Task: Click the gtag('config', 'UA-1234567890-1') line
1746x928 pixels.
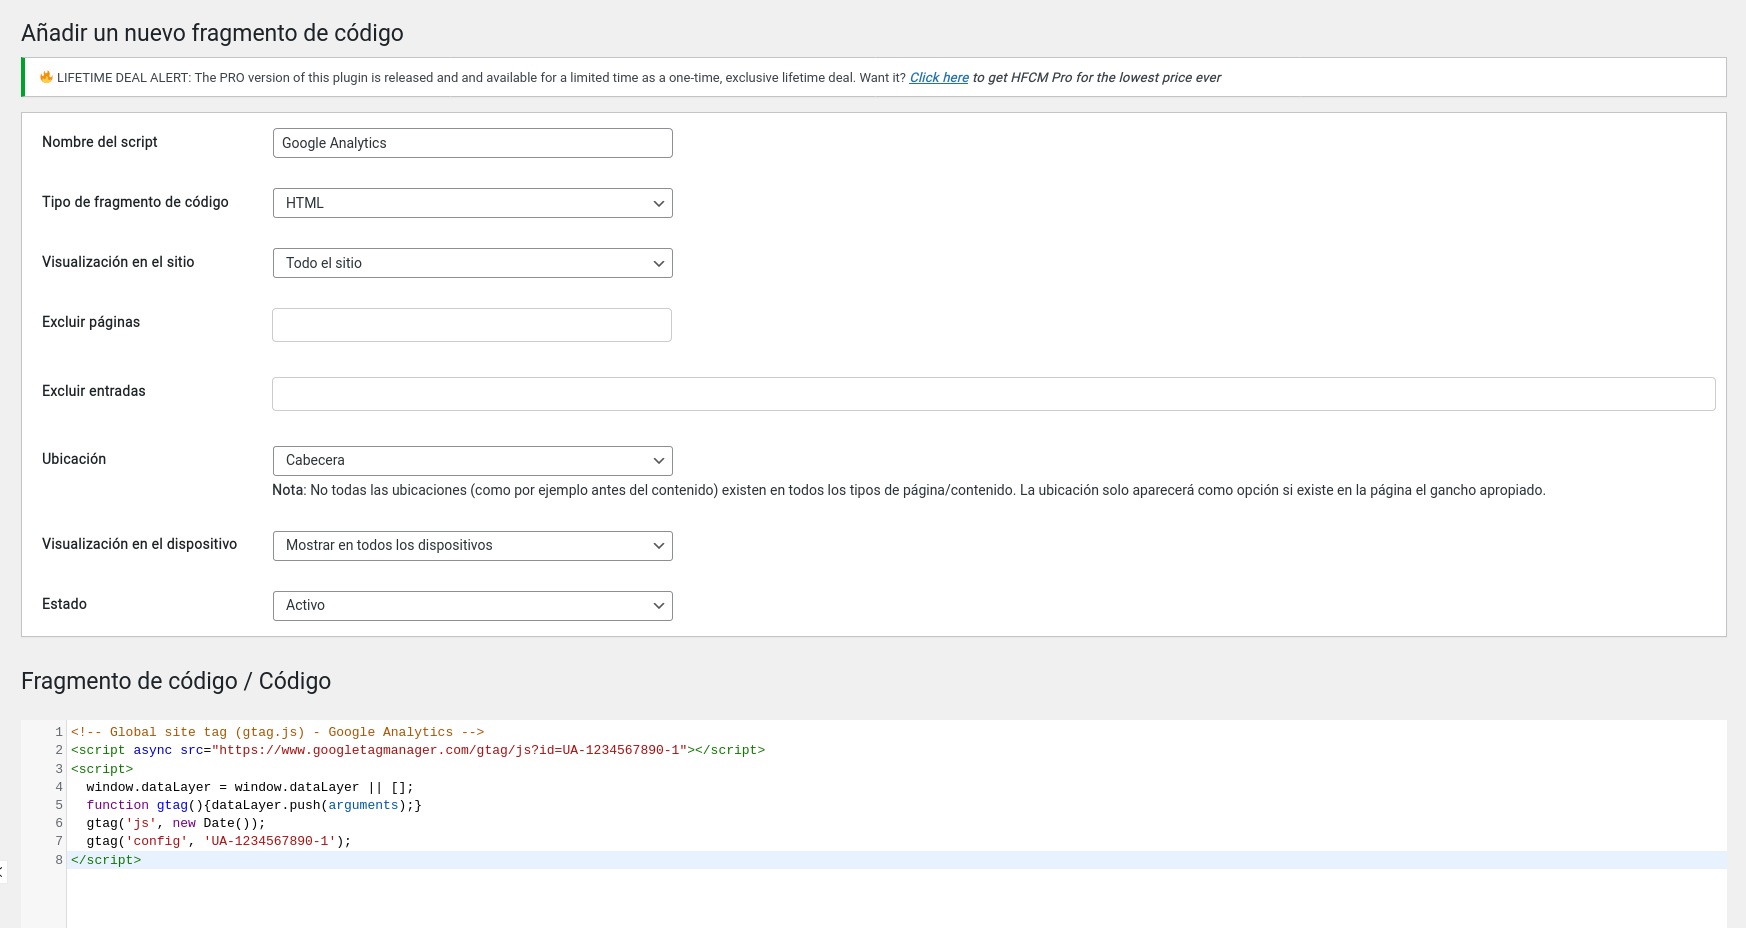Action: 219,841
